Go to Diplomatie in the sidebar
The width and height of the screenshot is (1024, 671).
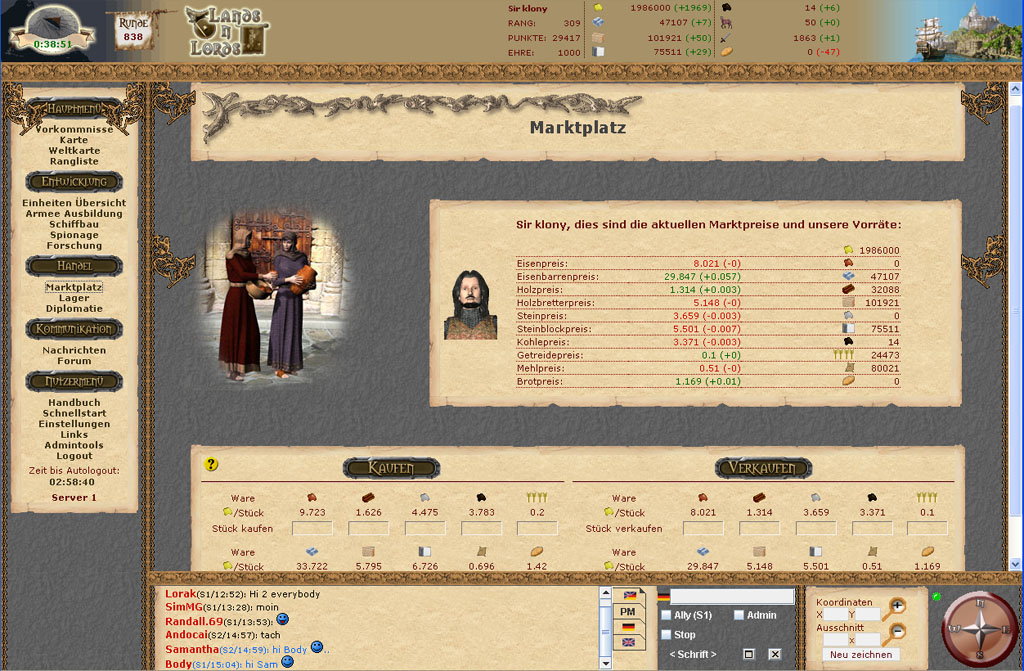coord(74,308)
